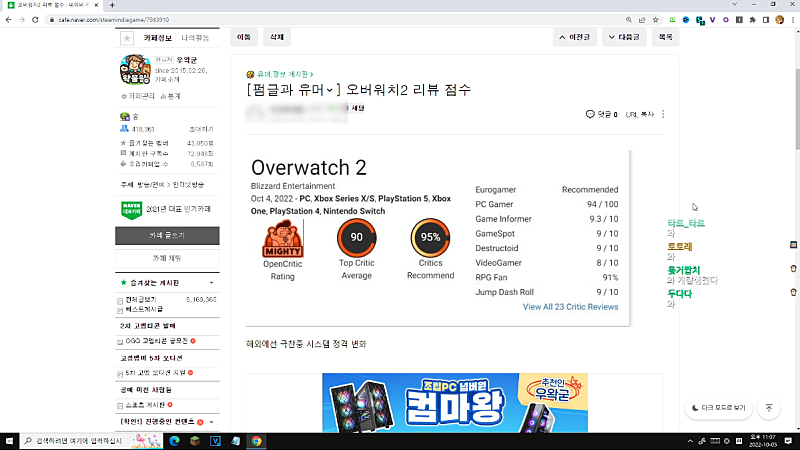Click 통계 statistics link

click(x=171, y=96)
